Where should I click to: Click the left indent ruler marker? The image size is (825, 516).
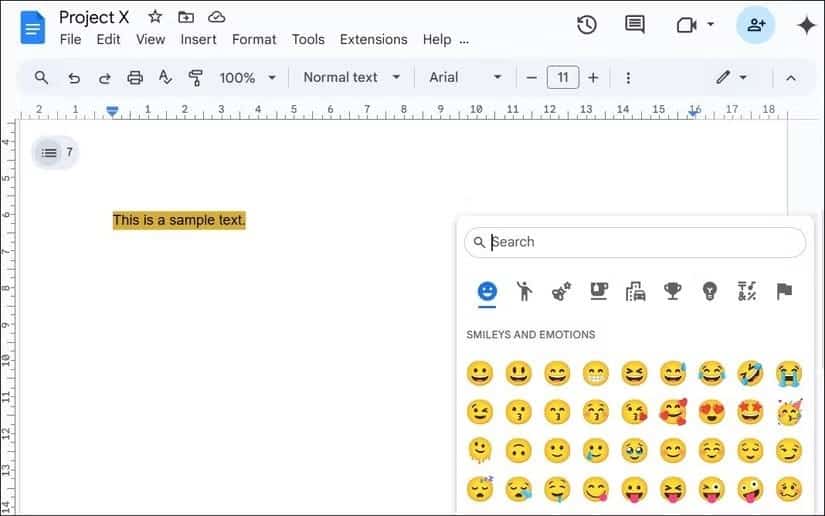point(112,111)
